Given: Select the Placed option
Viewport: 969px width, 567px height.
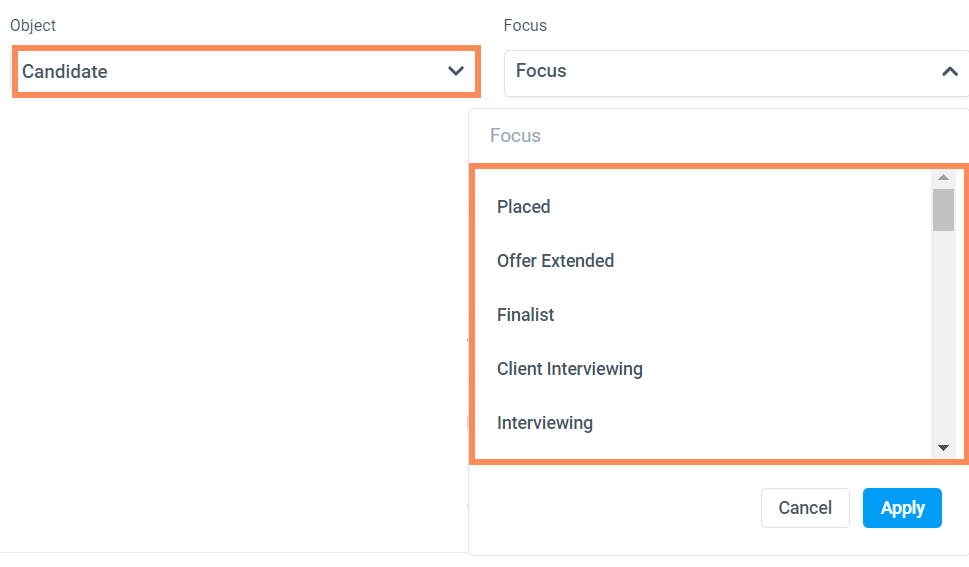Looking at the screenshot, I should click(x=524, y=207).
